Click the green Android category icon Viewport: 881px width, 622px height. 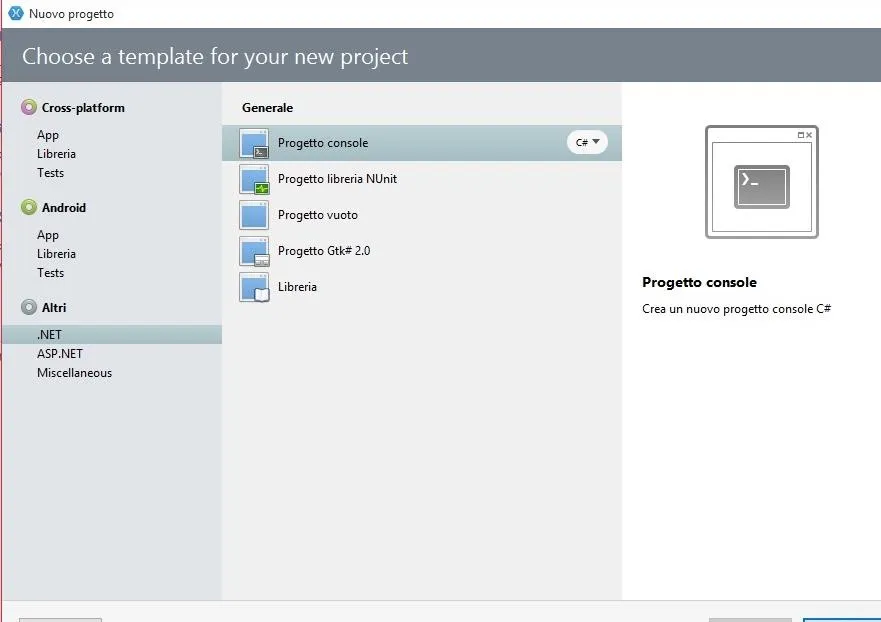29,207
